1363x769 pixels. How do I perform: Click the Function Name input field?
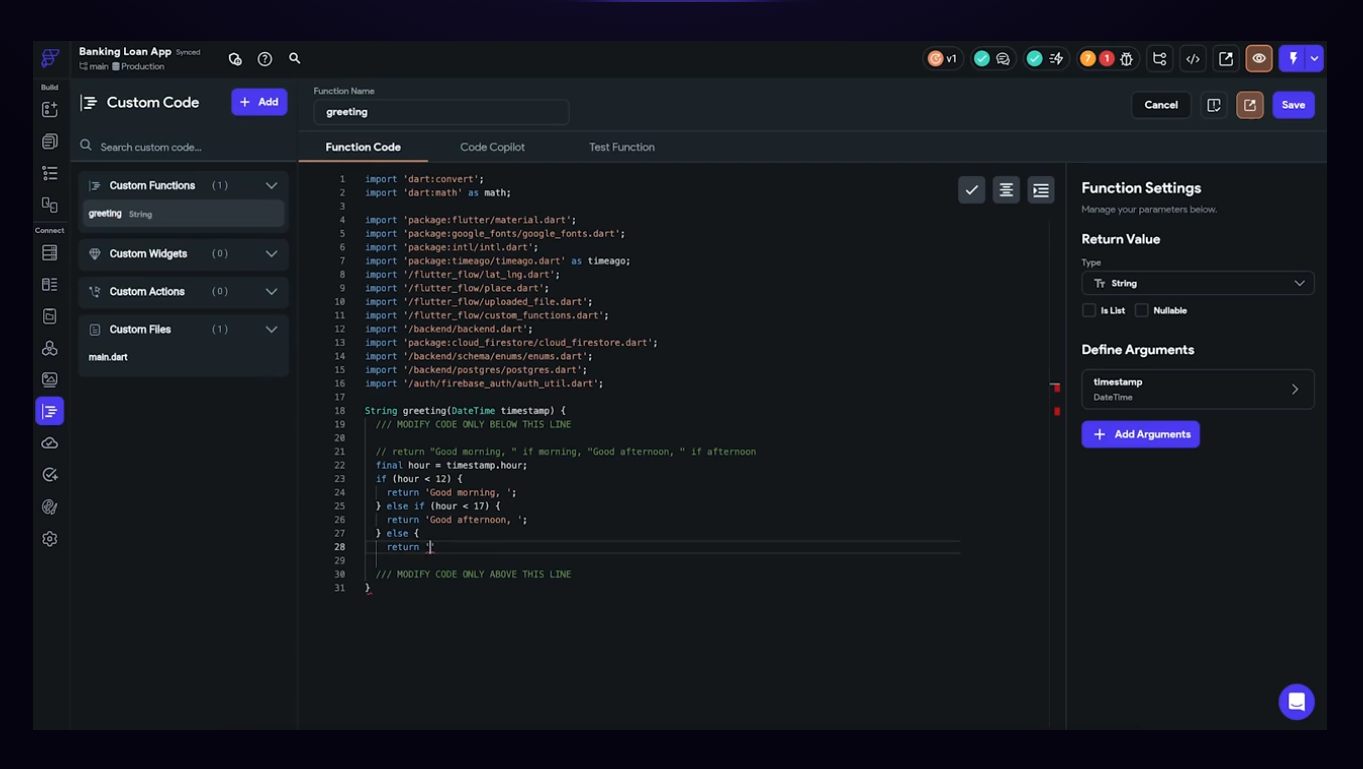coord(441,112)
